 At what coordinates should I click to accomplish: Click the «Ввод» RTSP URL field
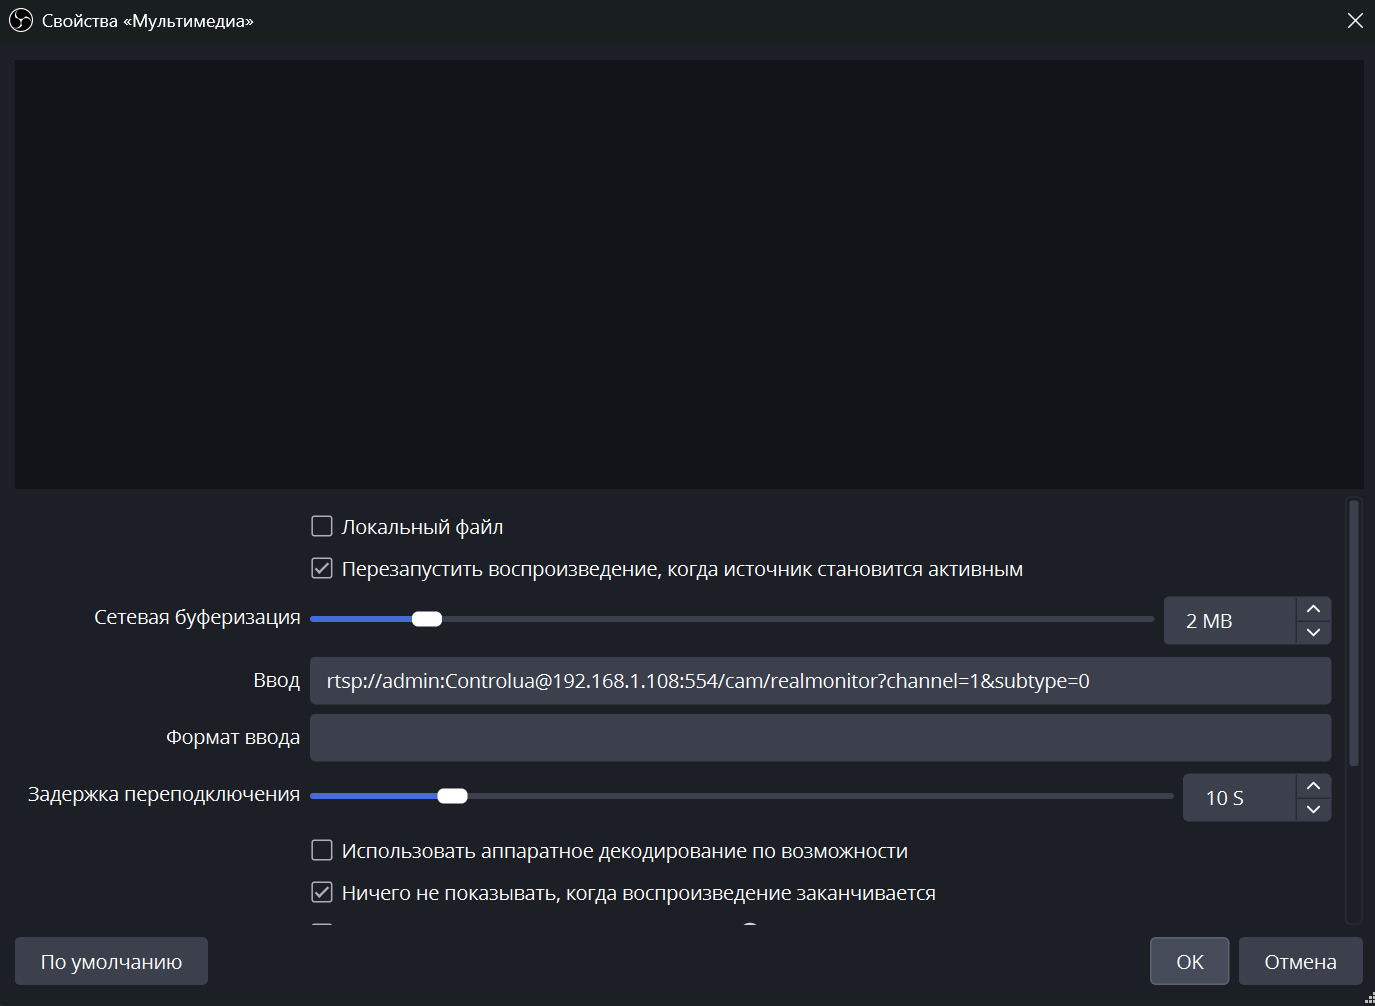[820, 681]
